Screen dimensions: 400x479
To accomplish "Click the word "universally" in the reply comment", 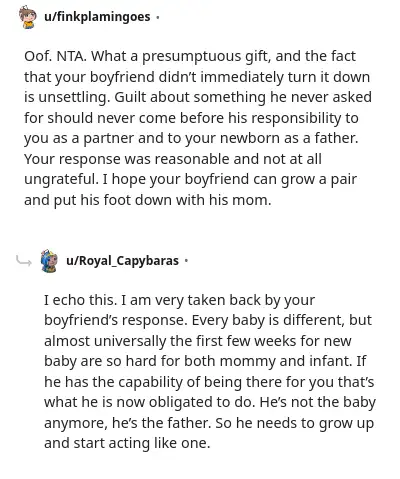I will point(130,341).
